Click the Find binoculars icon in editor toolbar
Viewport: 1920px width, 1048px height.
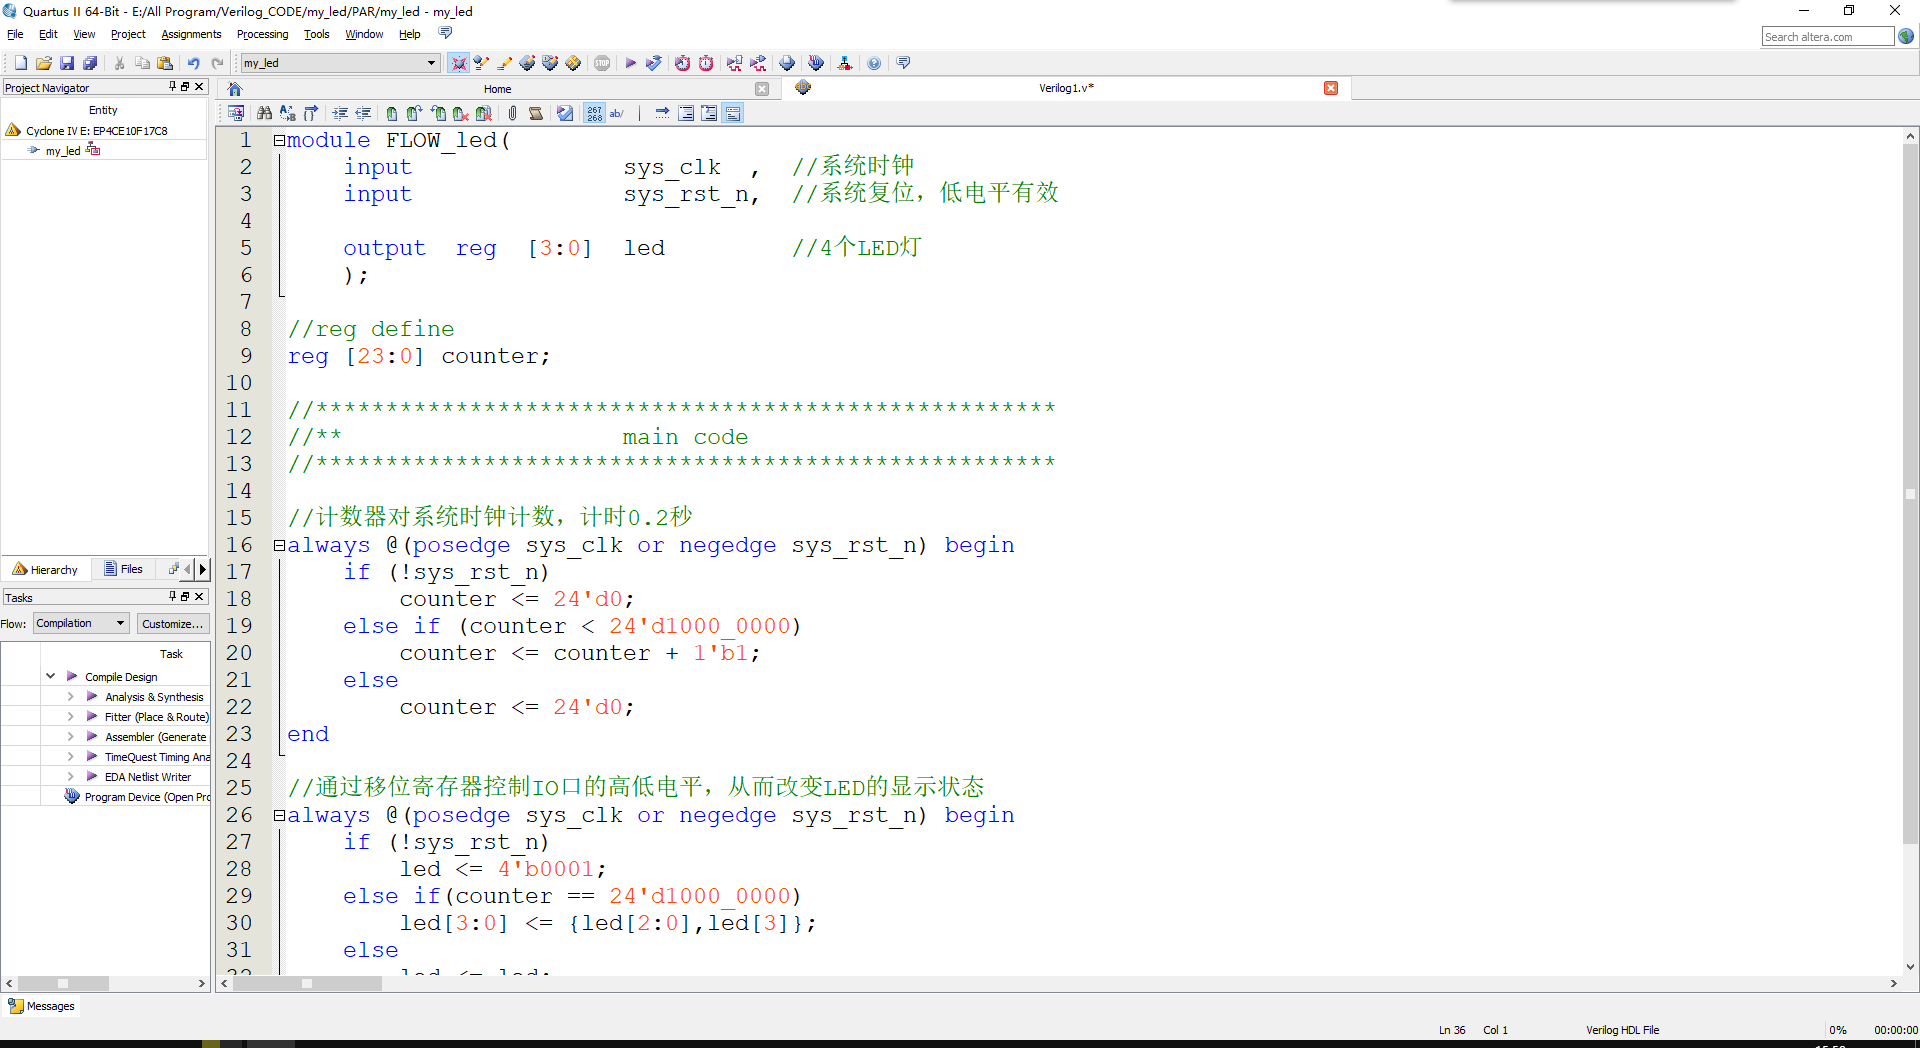264,113
